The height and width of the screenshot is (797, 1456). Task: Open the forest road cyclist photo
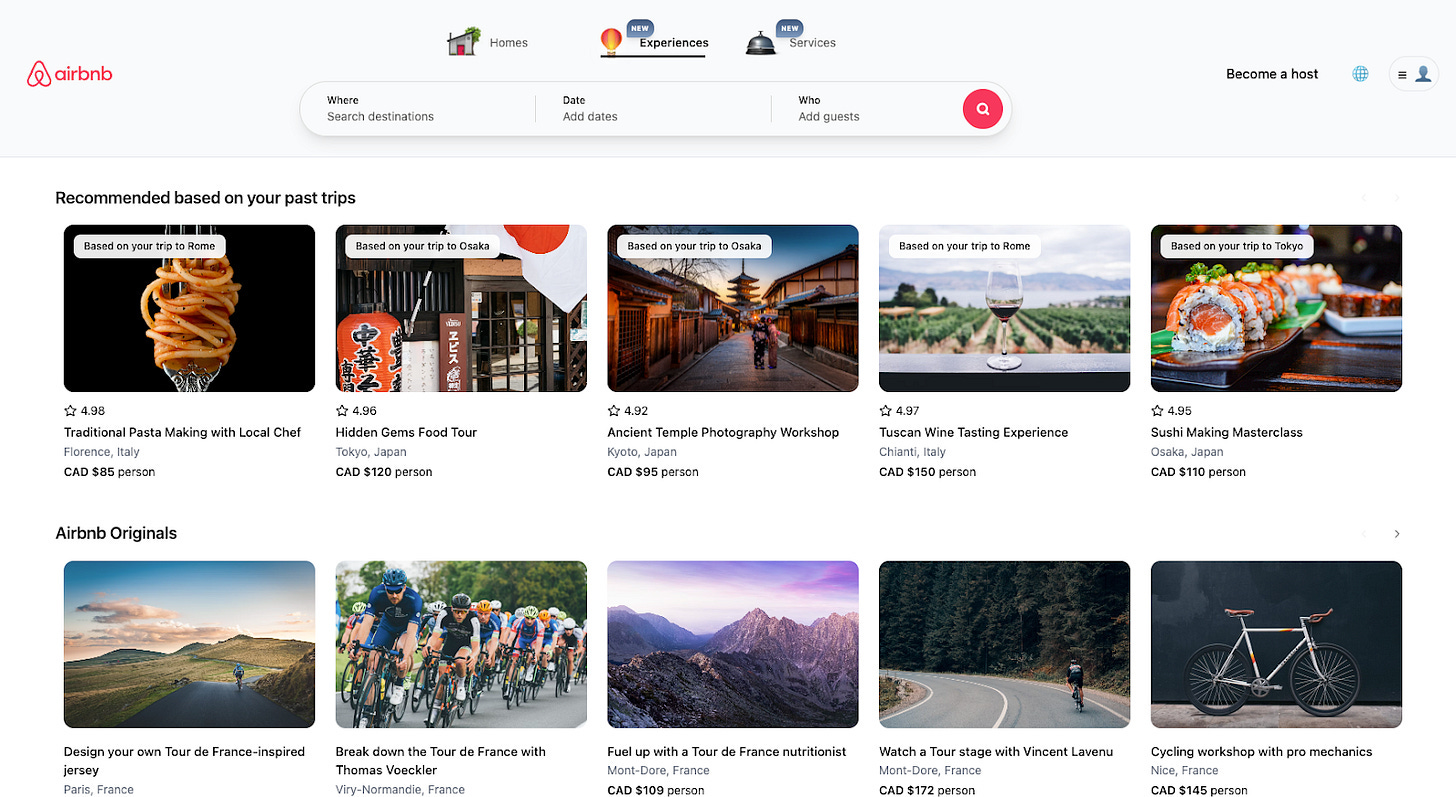click(1004, 644)
